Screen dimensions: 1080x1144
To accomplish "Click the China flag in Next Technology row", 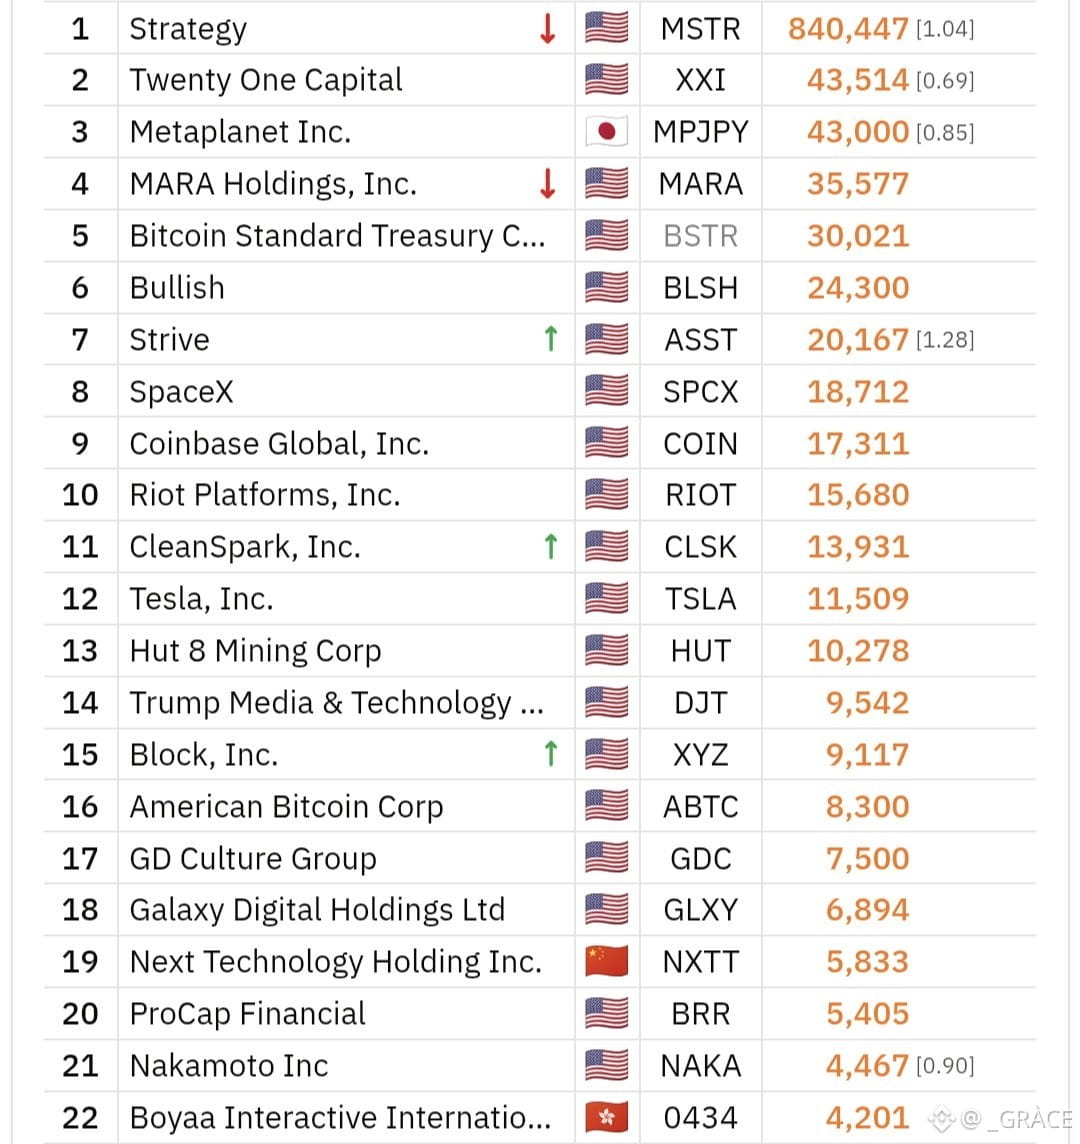I will click(606, 962).
